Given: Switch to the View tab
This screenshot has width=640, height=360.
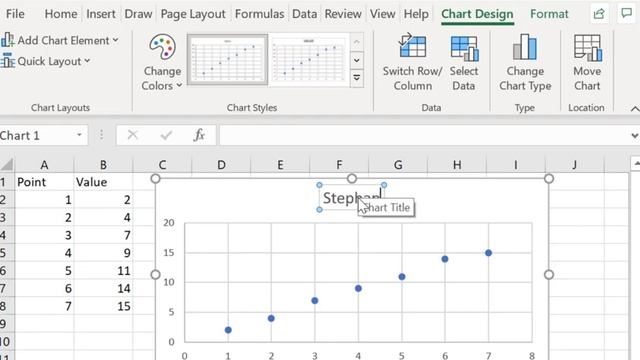Looking at the screenshot, I should click(382, 14).
